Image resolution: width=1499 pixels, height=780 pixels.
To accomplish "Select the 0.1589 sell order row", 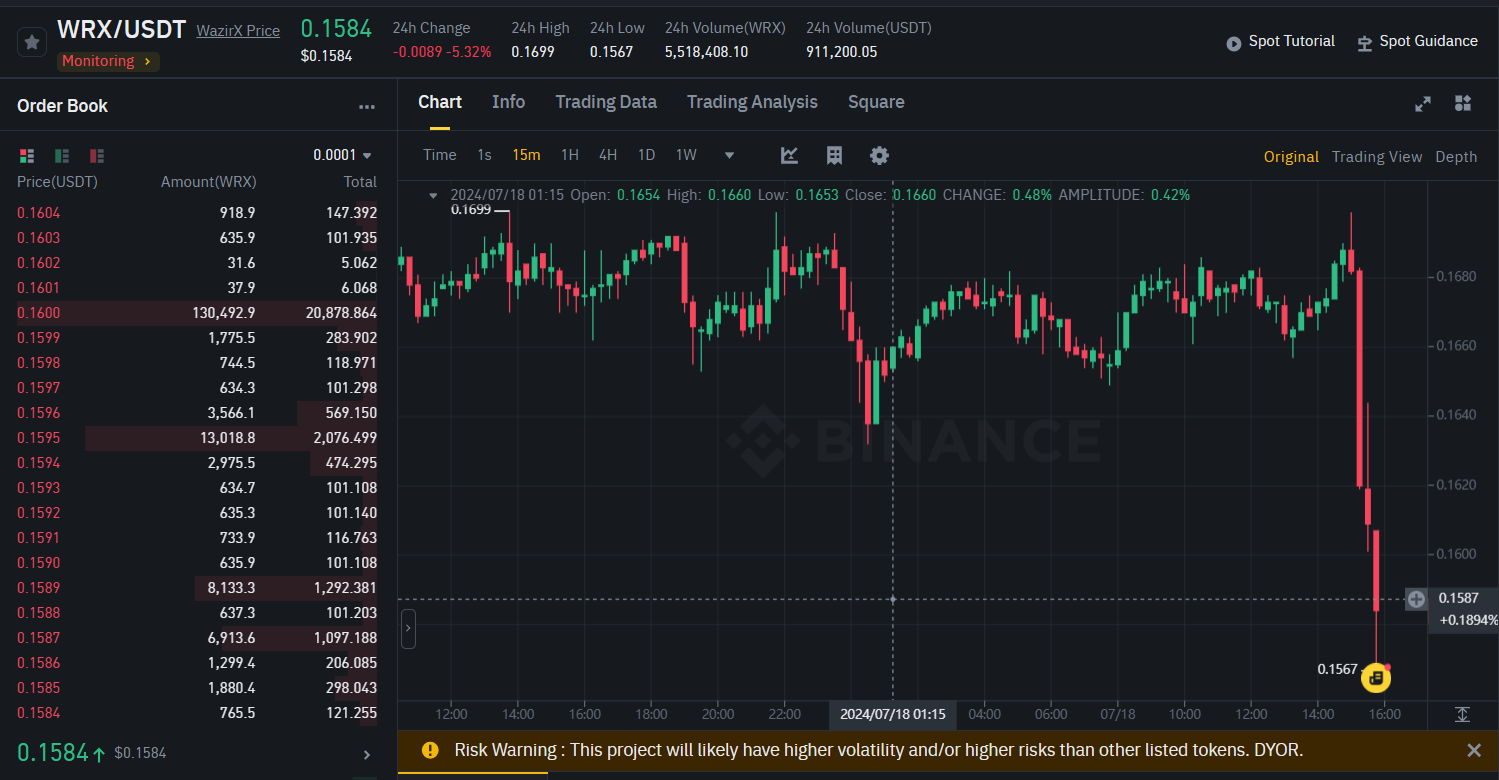I will point(197,588).
